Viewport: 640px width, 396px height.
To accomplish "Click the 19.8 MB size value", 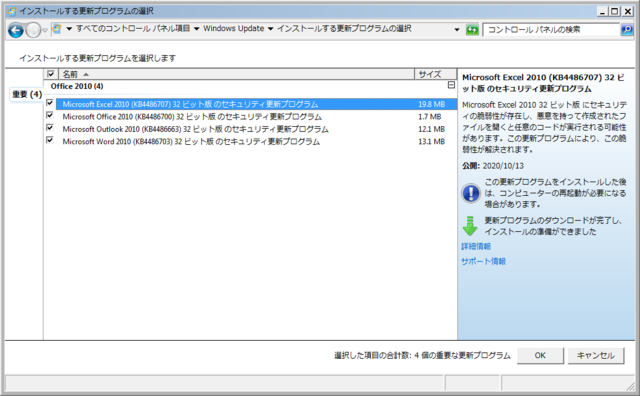I will 431,105.
